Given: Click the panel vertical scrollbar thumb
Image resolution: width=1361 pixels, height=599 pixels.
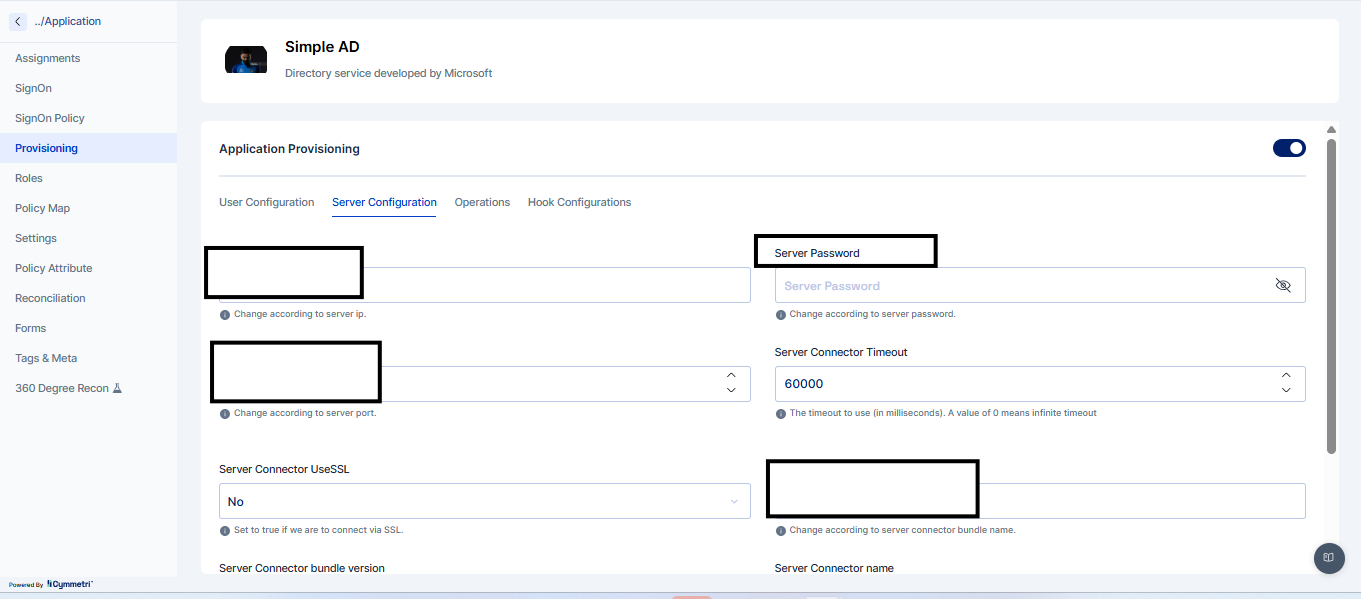Looking at the screenshot, I should tap(1331, 296).
